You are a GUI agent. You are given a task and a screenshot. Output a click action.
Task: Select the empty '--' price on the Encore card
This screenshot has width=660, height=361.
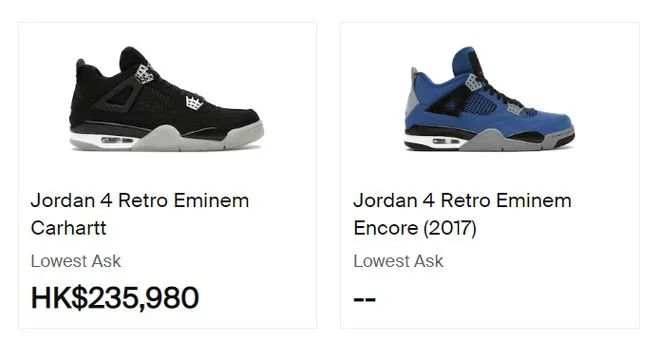(364, 299)
